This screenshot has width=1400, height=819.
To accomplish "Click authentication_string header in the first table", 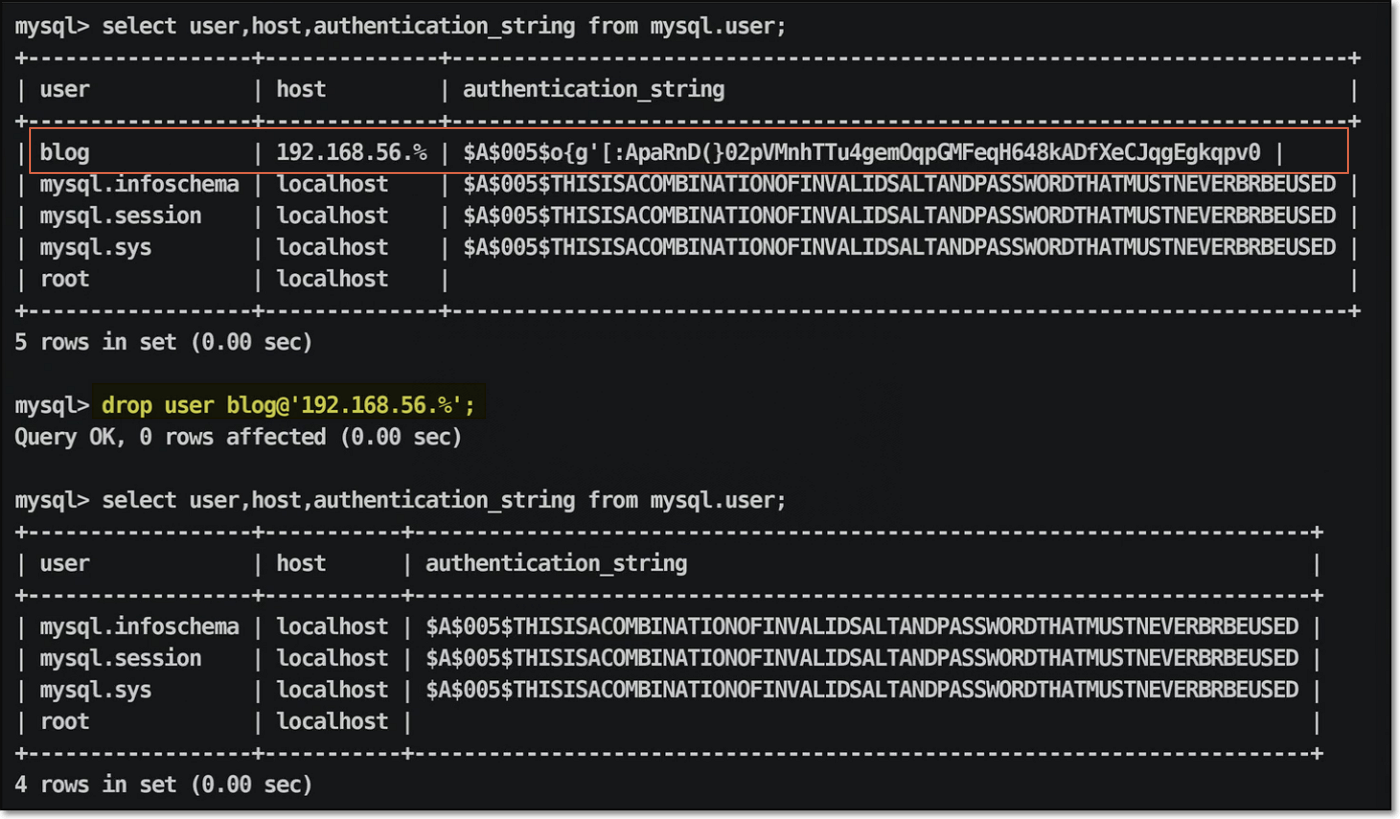I will 593,89.
